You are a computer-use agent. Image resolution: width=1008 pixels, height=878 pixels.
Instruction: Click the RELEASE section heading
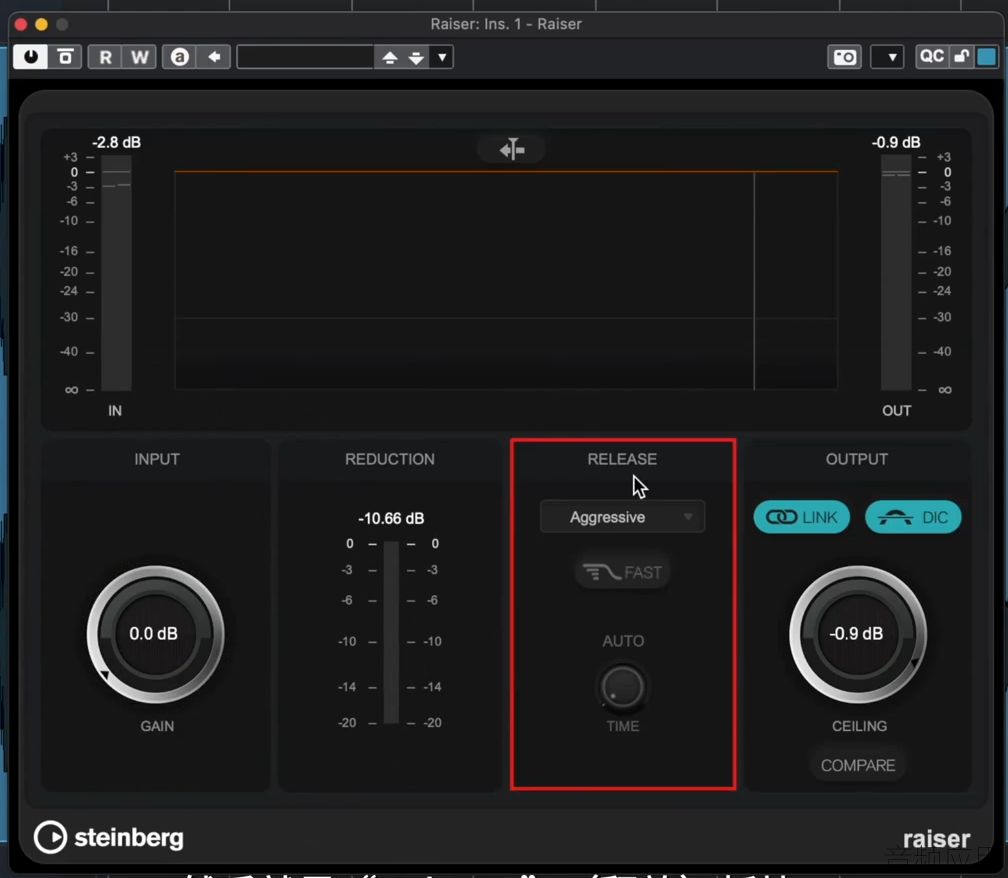(x=622, y=459)
